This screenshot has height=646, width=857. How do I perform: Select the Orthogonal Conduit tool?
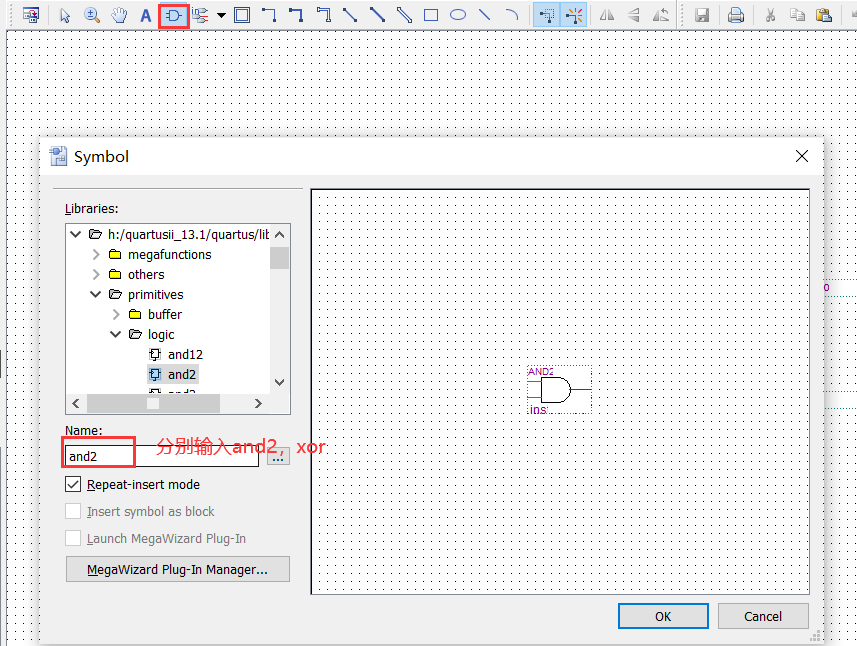click(x=324, y=15)
